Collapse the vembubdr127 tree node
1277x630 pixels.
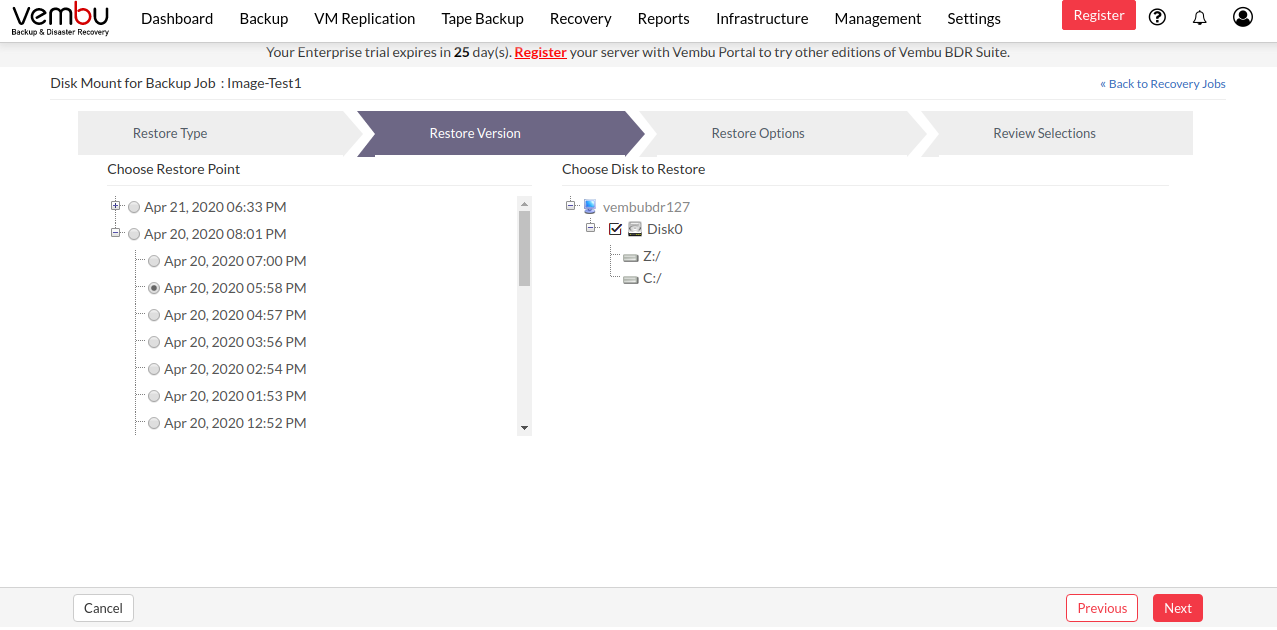click(x=571, y=205)
